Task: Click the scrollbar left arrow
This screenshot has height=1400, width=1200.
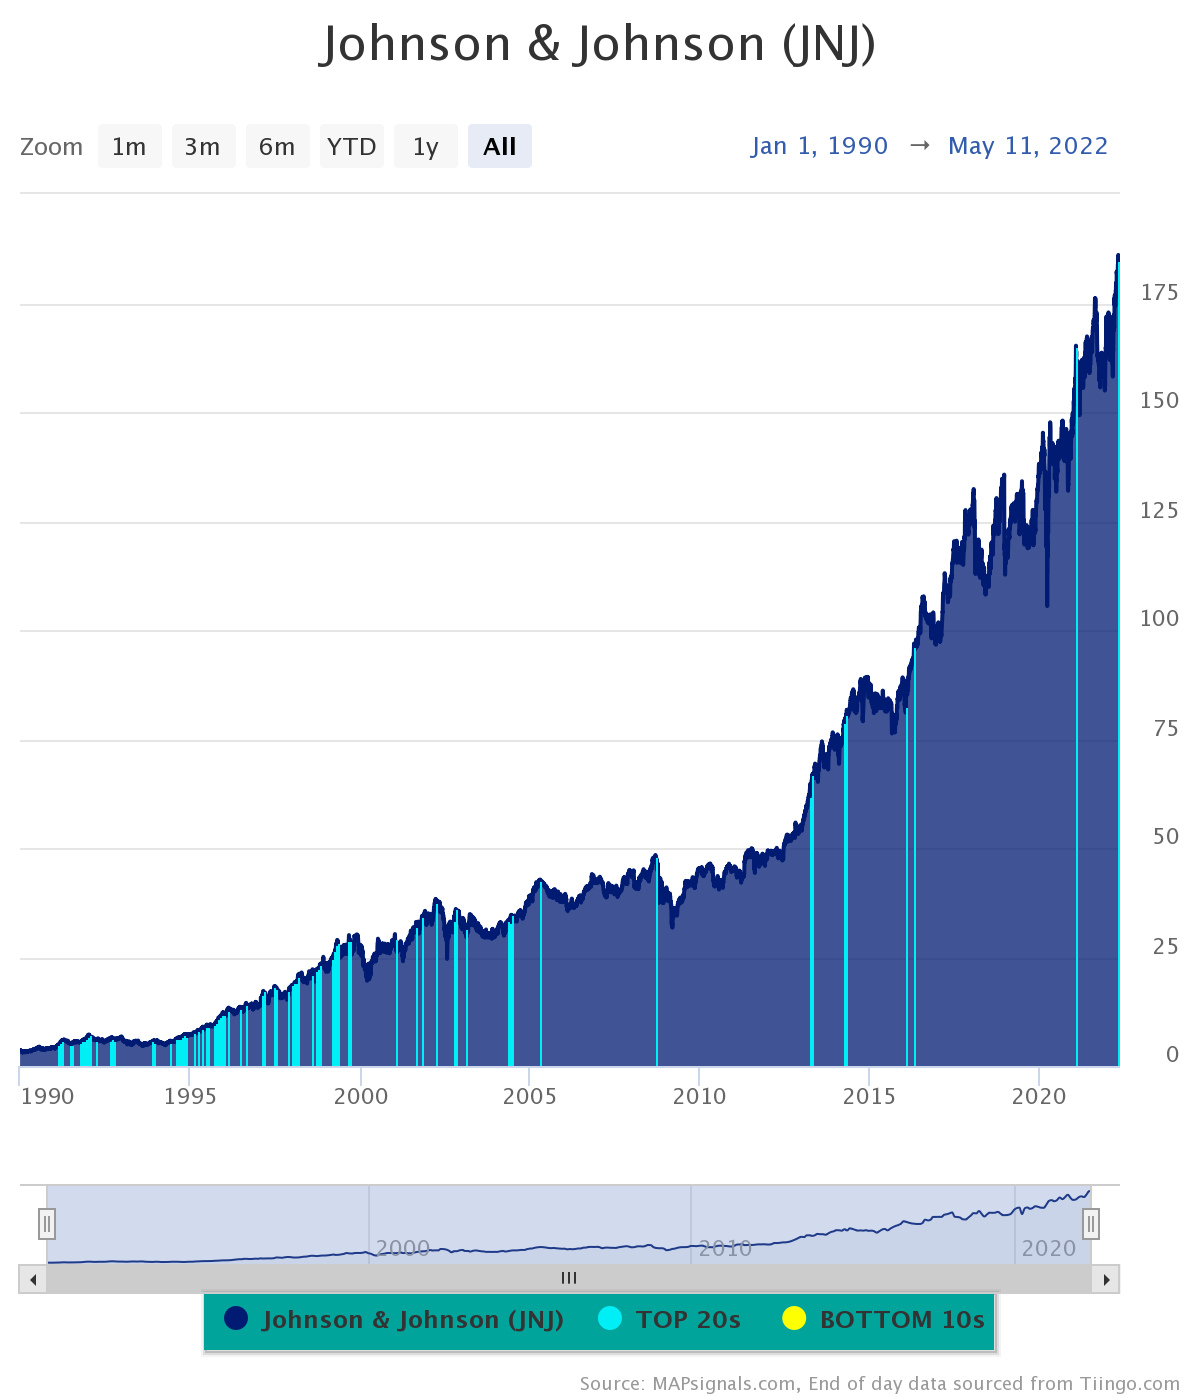Action: pyautogui.click(x=33, y=1279)
